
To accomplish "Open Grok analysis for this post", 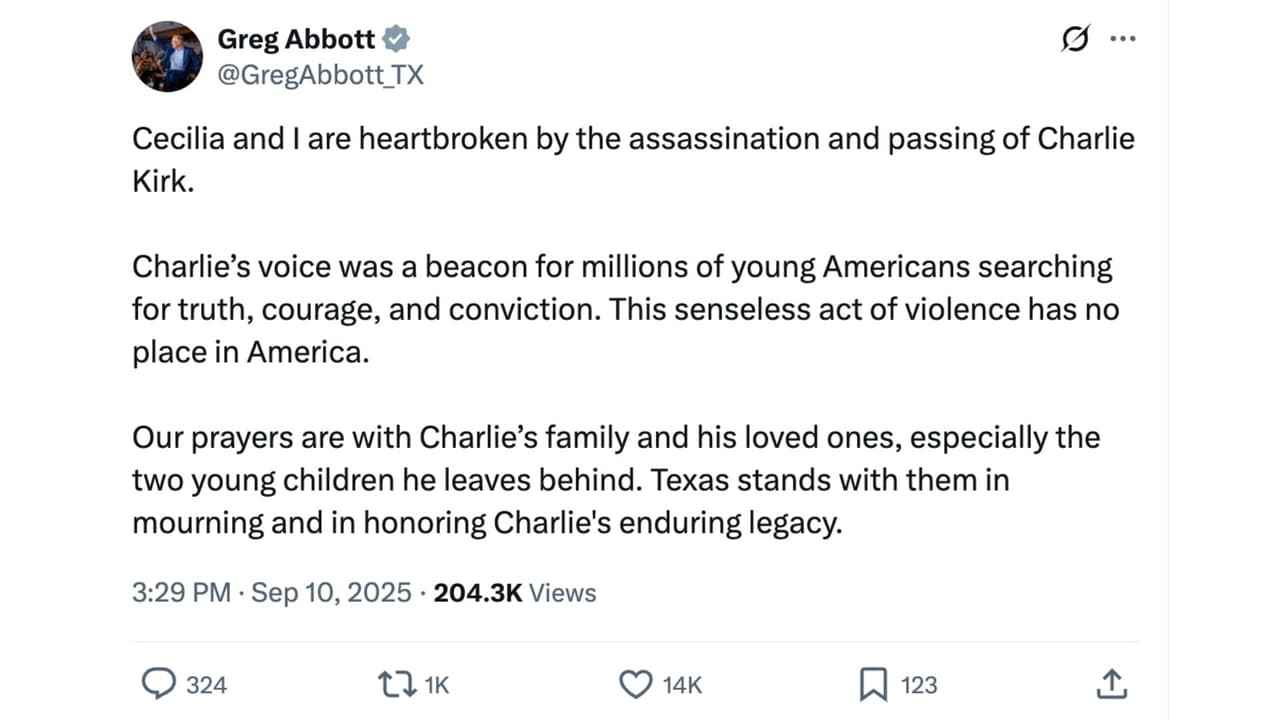I will [x=1073, y=38].
